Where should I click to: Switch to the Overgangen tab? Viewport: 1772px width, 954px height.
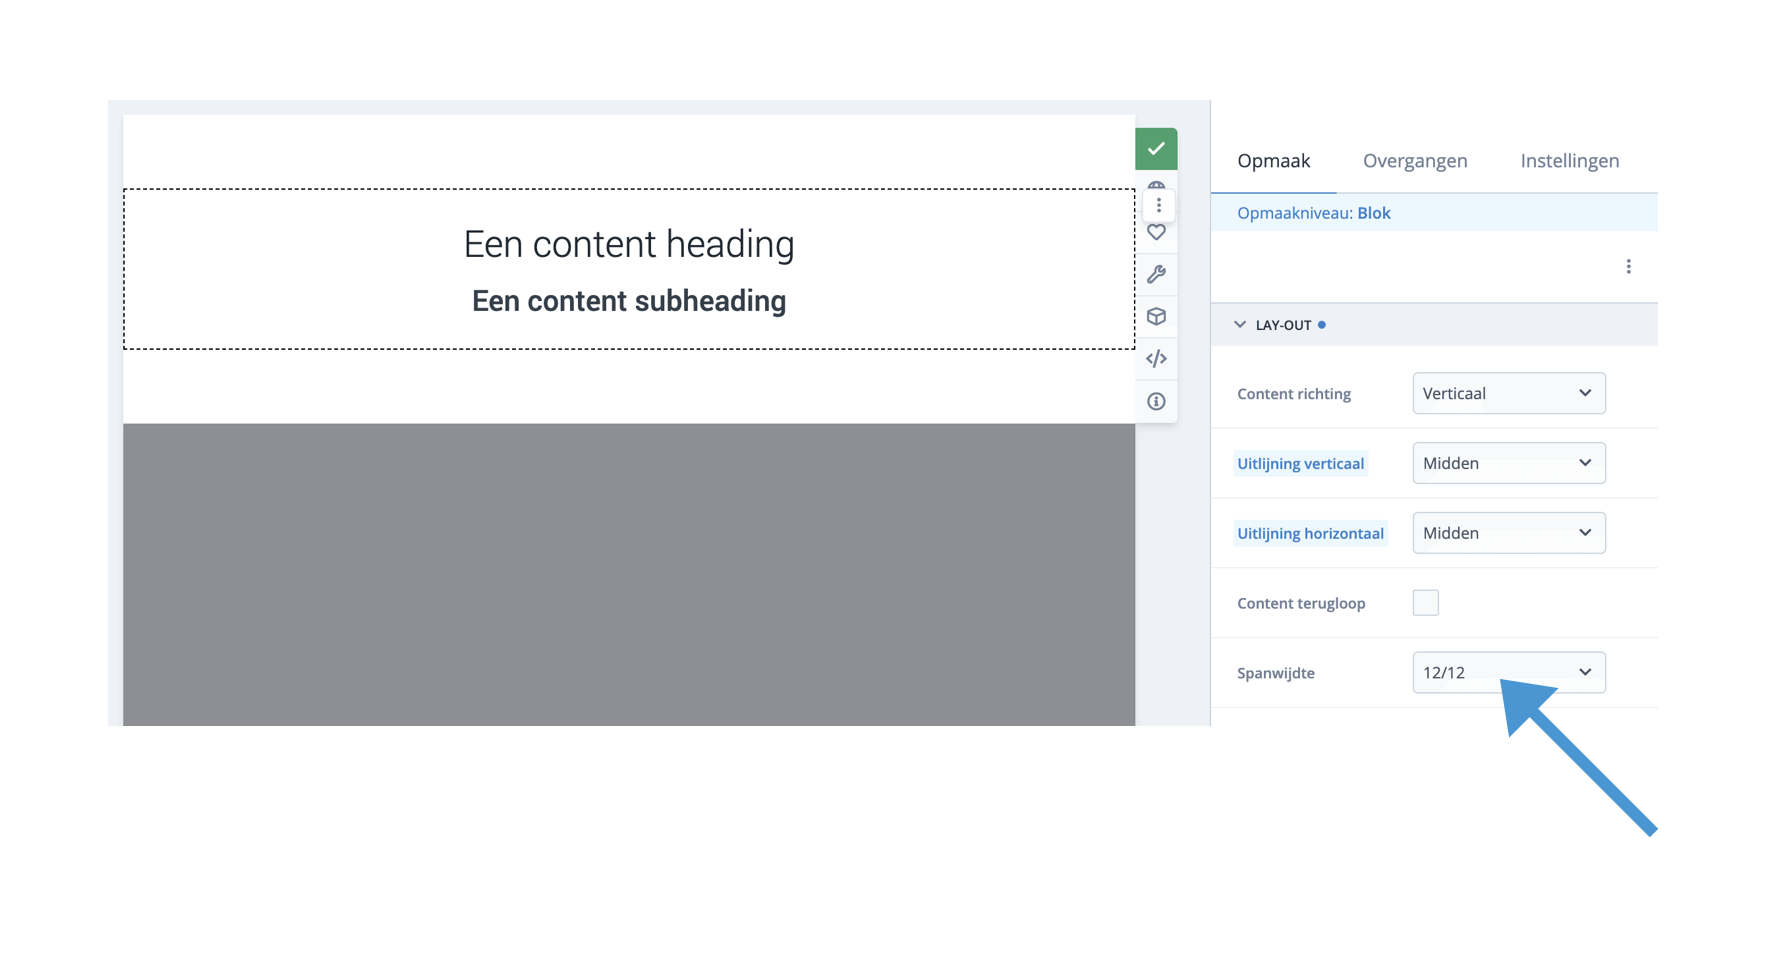1414,161
